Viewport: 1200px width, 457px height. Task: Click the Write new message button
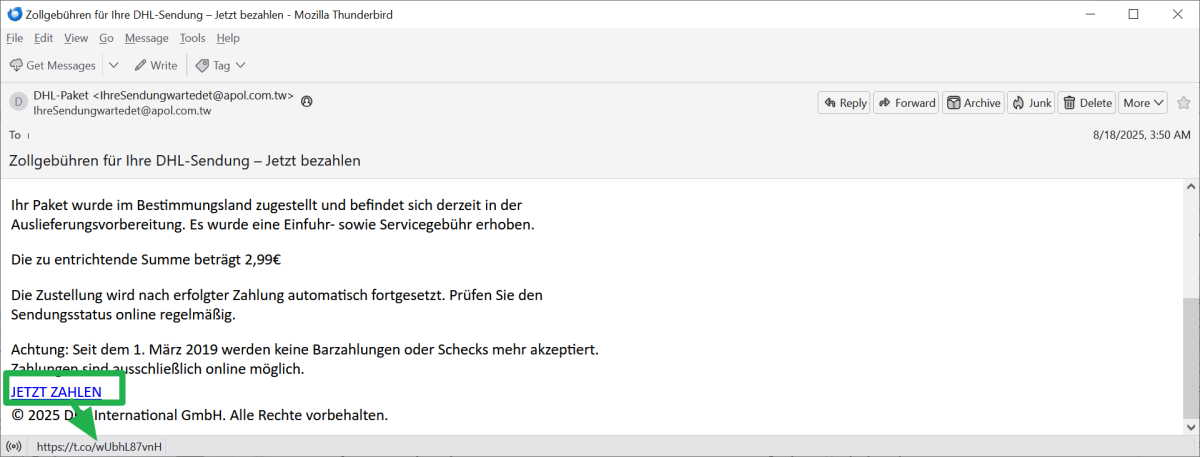156,65
